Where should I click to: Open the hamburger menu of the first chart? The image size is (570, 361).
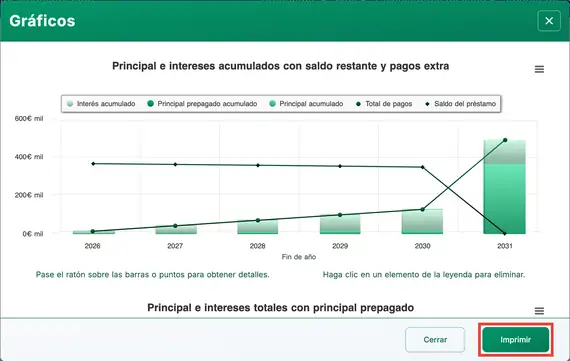(x=539, y=69)
